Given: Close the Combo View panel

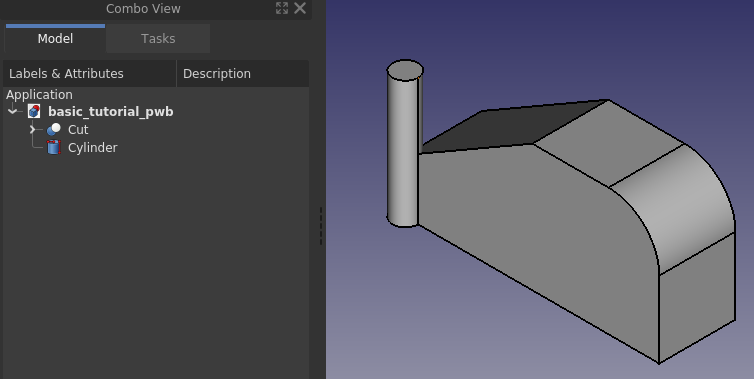Looking at the screenshot, I should [300, 8].
